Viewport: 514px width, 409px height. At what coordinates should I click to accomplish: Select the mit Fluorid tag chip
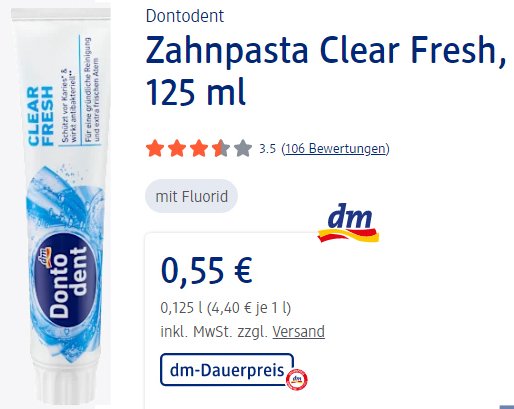[x=192, y=196]
